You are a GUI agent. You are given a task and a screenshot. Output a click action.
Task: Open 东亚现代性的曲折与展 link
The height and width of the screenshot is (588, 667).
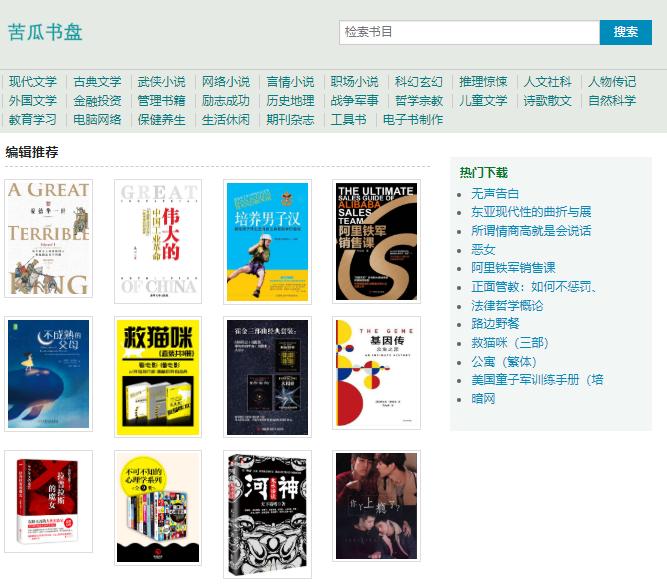point(531,212)
